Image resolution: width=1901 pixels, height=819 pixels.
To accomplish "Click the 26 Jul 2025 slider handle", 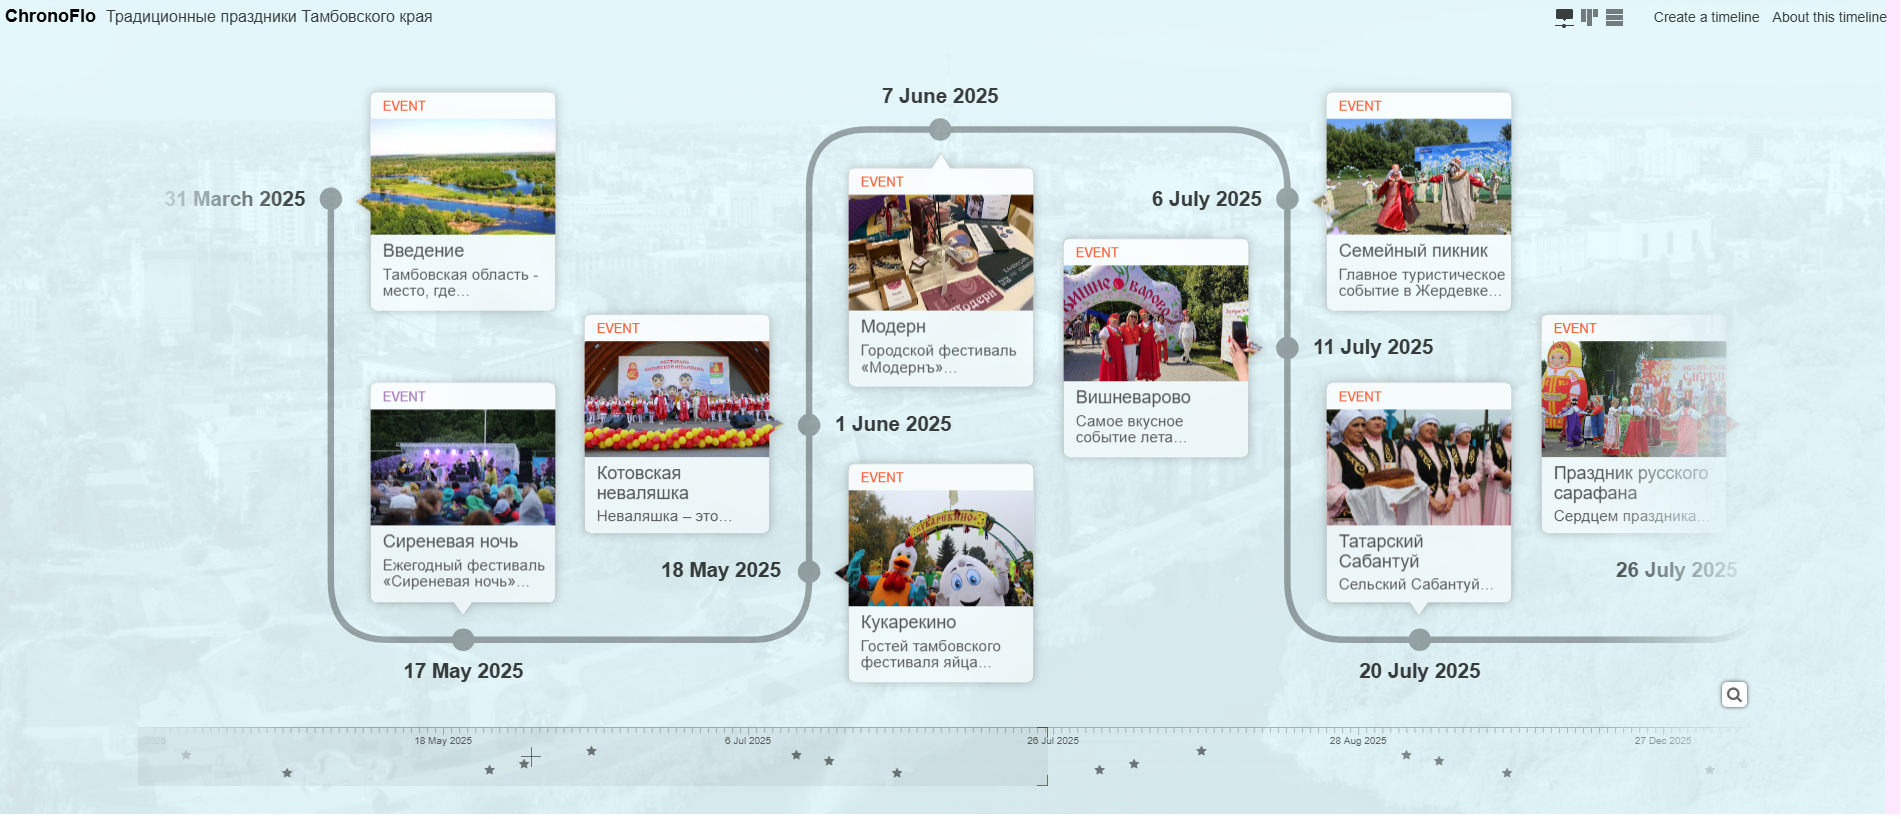I will click(1042, 756).
